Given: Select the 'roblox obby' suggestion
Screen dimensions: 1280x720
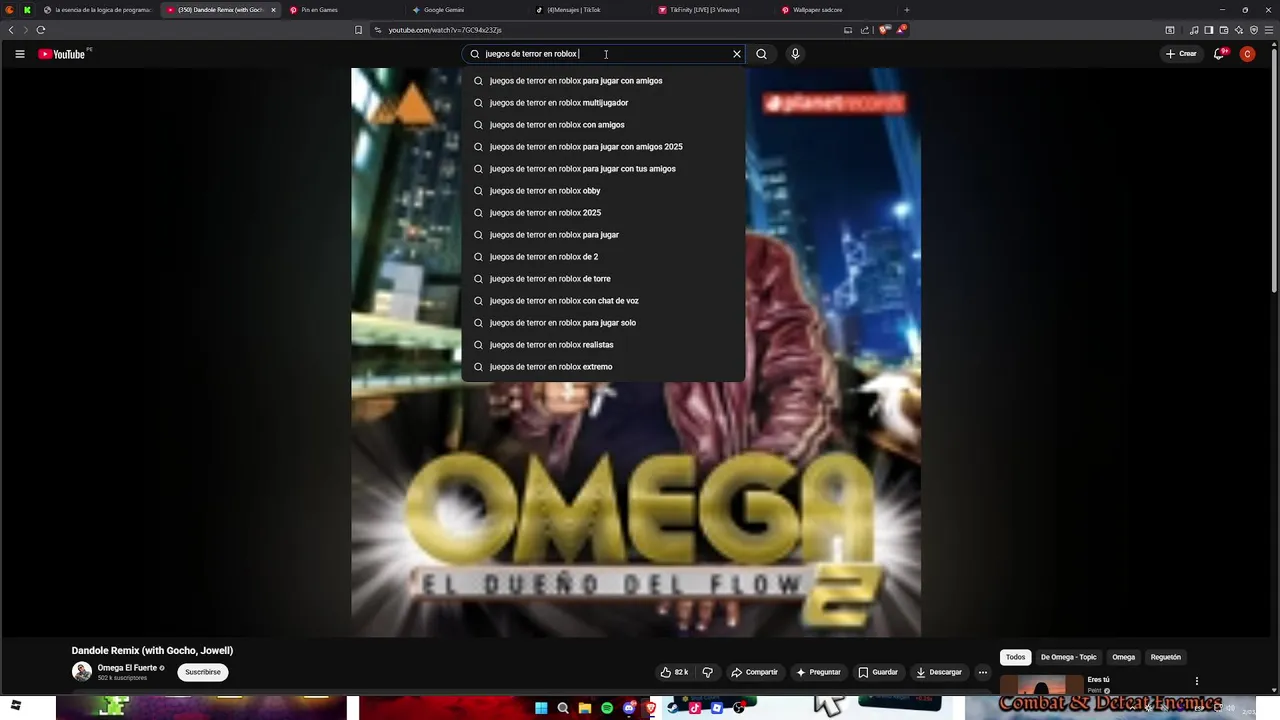Looking at the screenshot, I should pyautogui.click(x=603, y=191).
